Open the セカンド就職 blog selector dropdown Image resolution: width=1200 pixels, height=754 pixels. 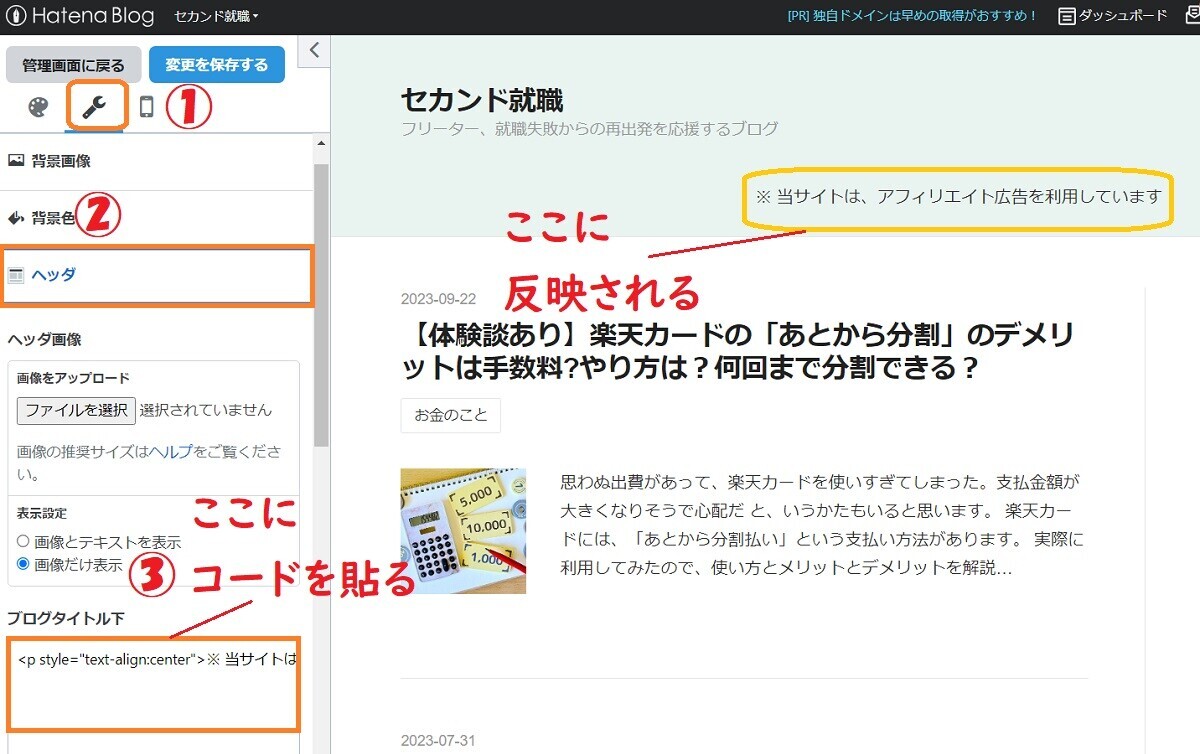tap(212, 16)
